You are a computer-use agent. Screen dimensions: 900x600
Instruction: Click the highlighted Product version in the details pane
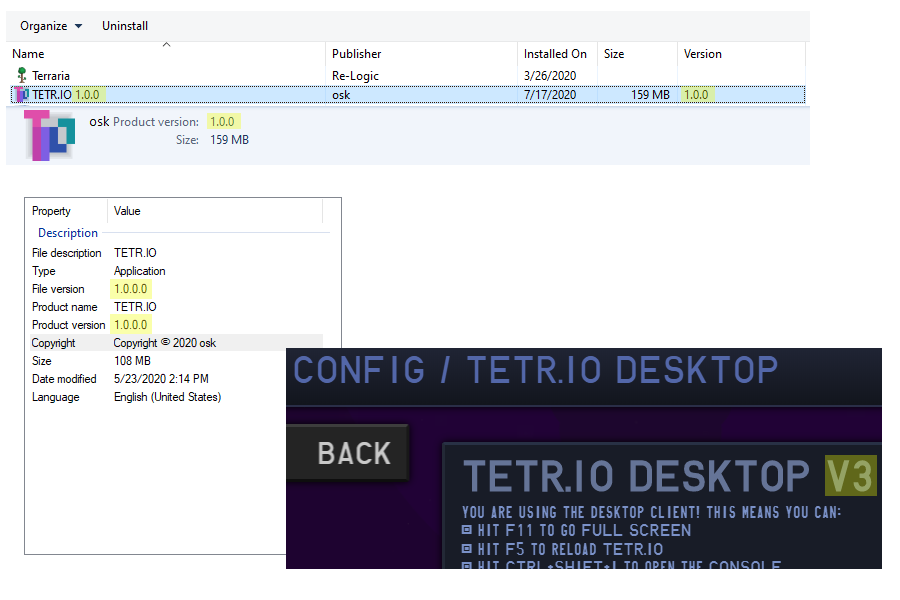(x=224, y=118)
